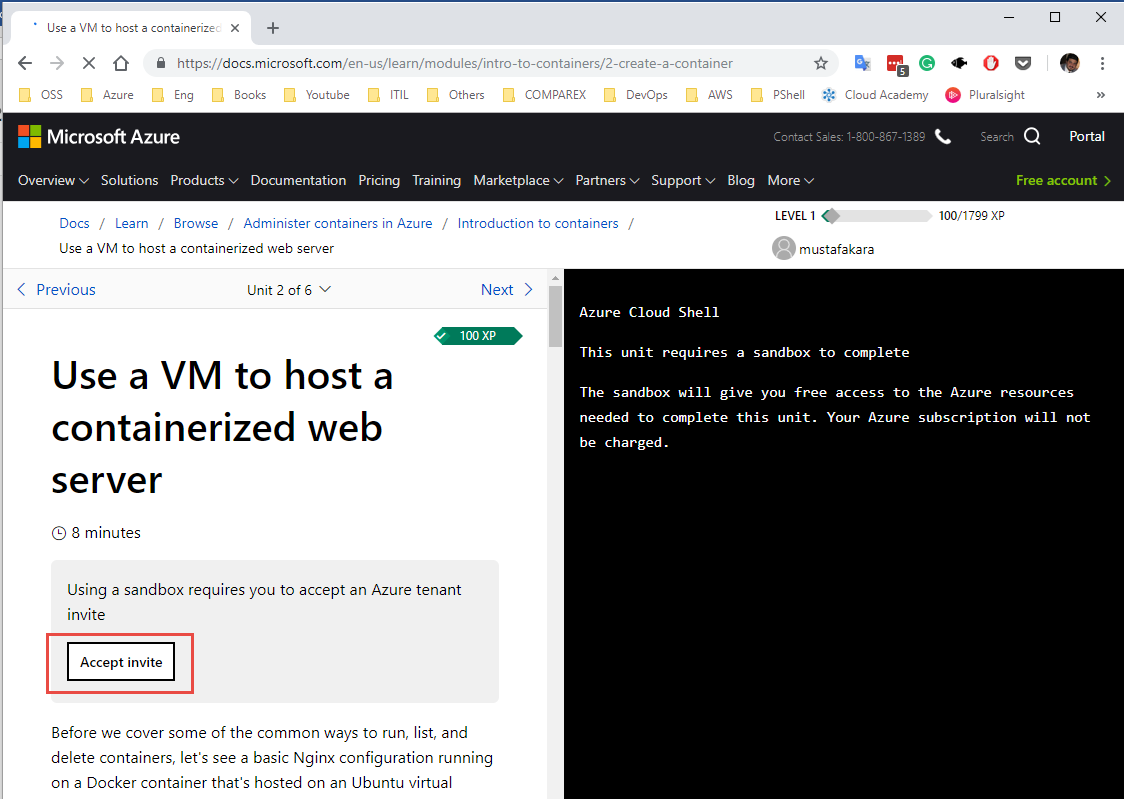View site info via the padlock icon
This screenshot has width=1124, height=799.
[161, 63]
